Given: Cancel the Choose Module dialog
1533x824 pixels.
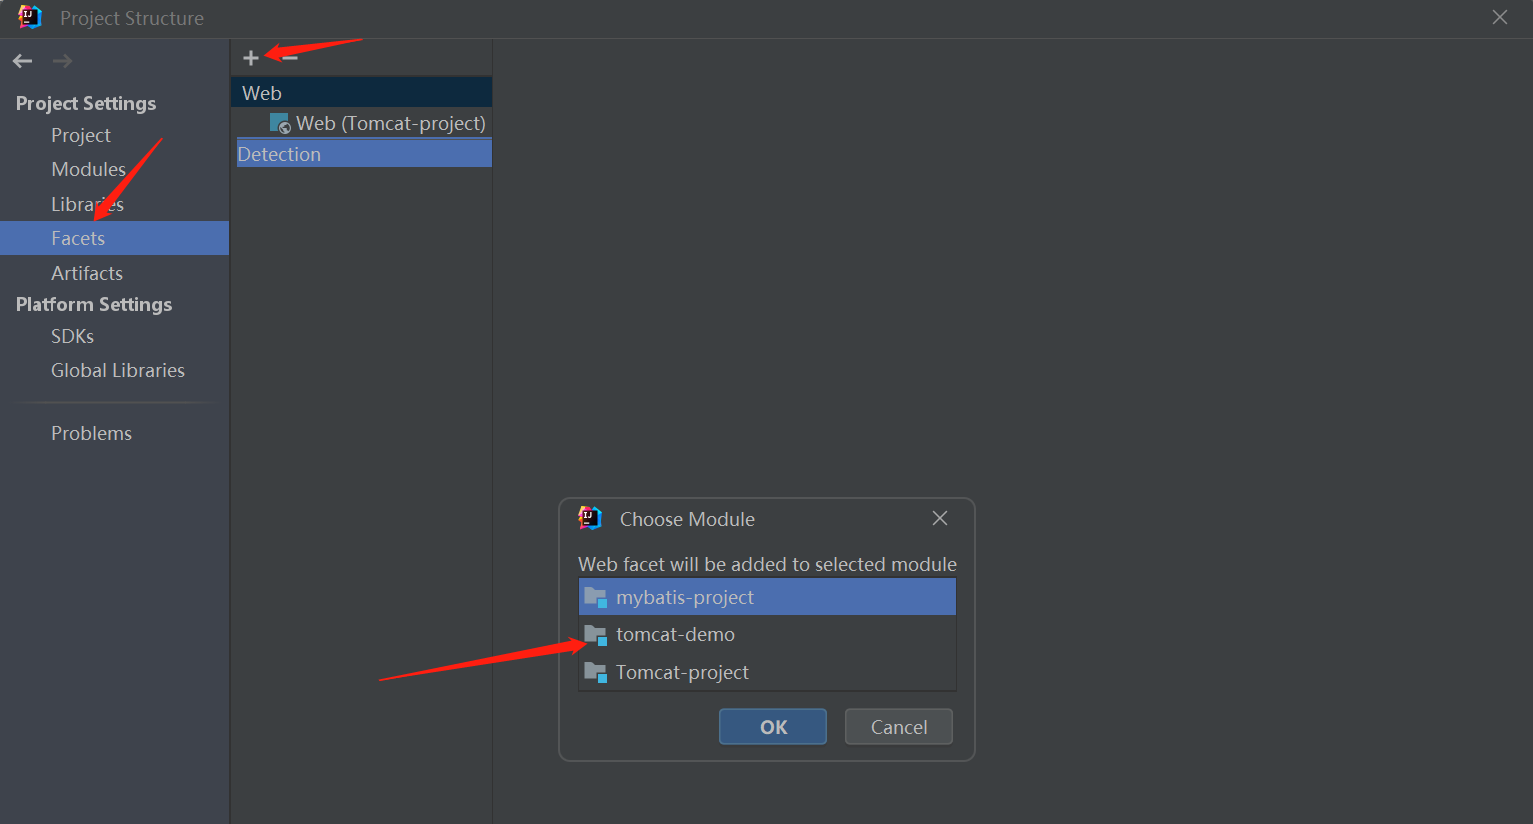Looking at the screenshot, I should pos(899,727).
